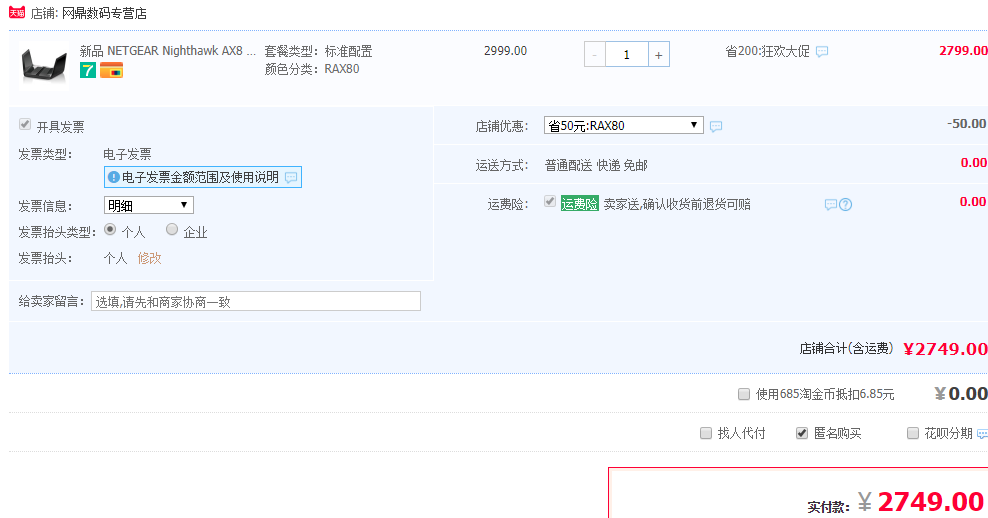Open the 店铺优惠 省50元:RAX80 dropdown
Image resolution: width=988 pixels, height=518 pixels.
[624, 125]
